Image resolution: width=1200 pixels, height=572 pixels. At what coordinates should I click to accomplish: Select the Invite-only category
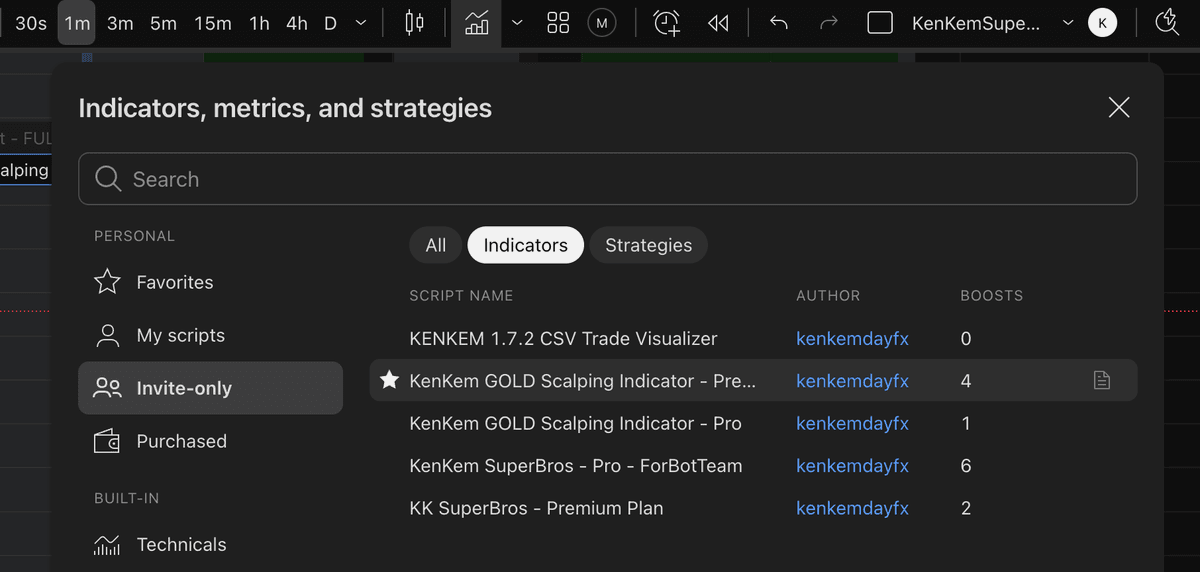coord(210,388)
